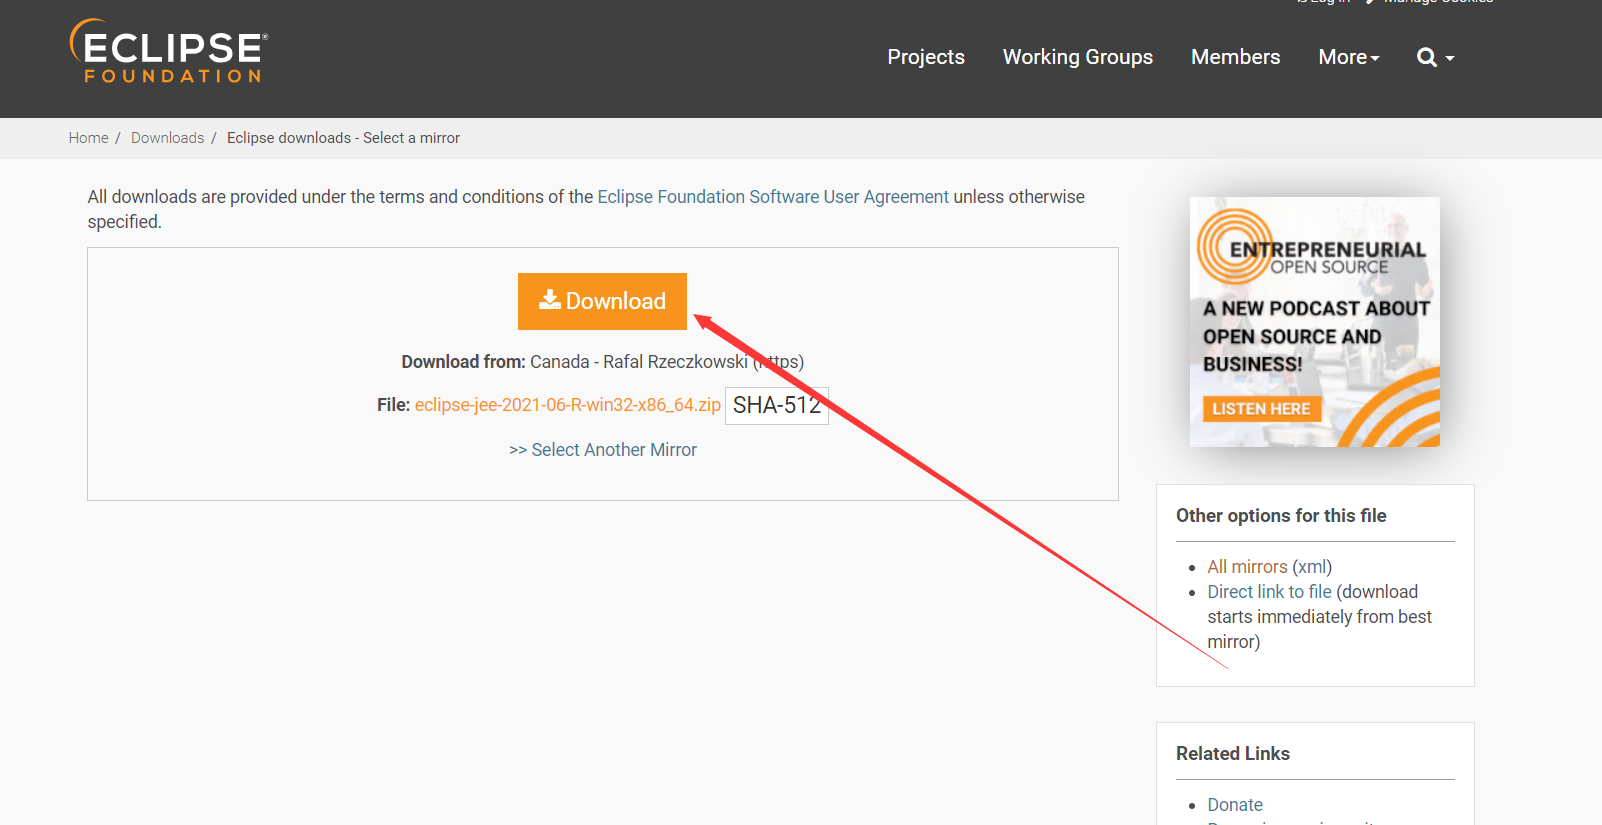This screenshot has height=825, width=1602.
Task: Expand the More dropdown menu
Action: pyautogui.click(x=1348, y=57)
